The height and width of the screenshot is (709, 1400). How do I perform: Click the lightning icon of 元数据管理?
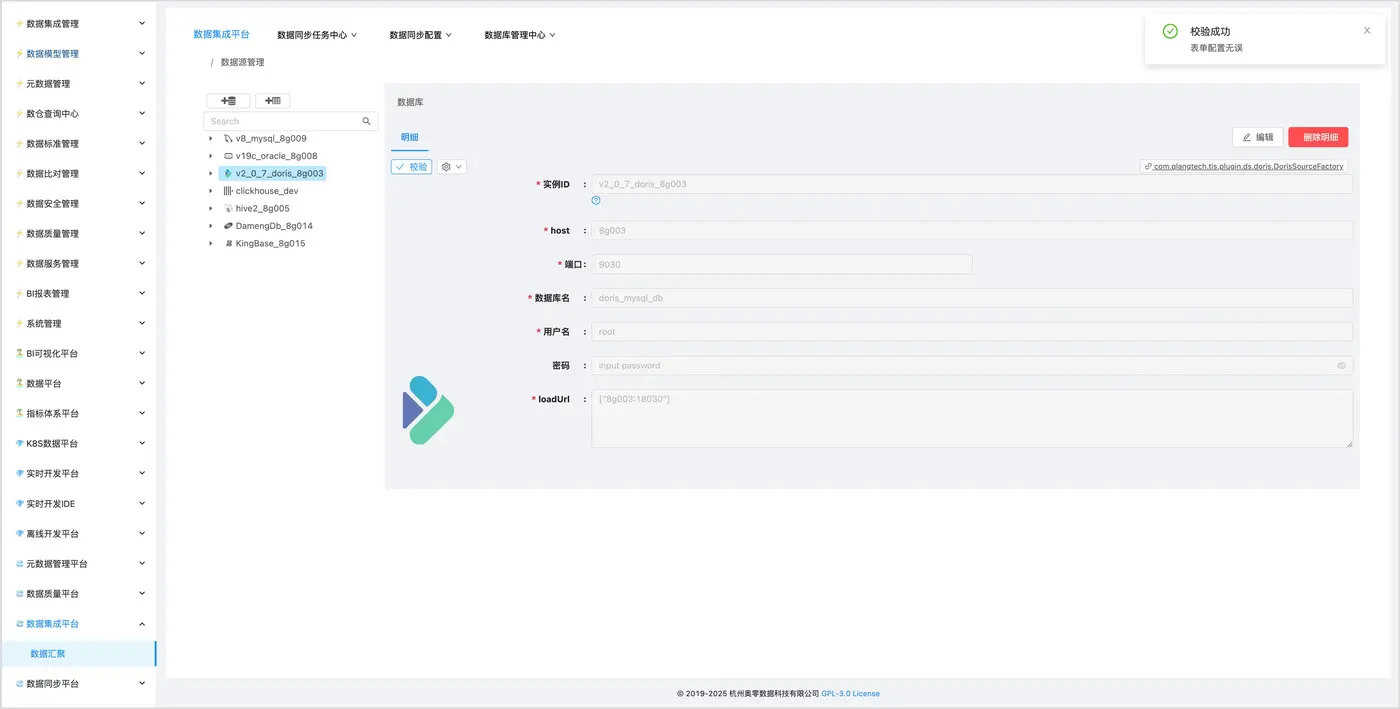pos(19,83)
